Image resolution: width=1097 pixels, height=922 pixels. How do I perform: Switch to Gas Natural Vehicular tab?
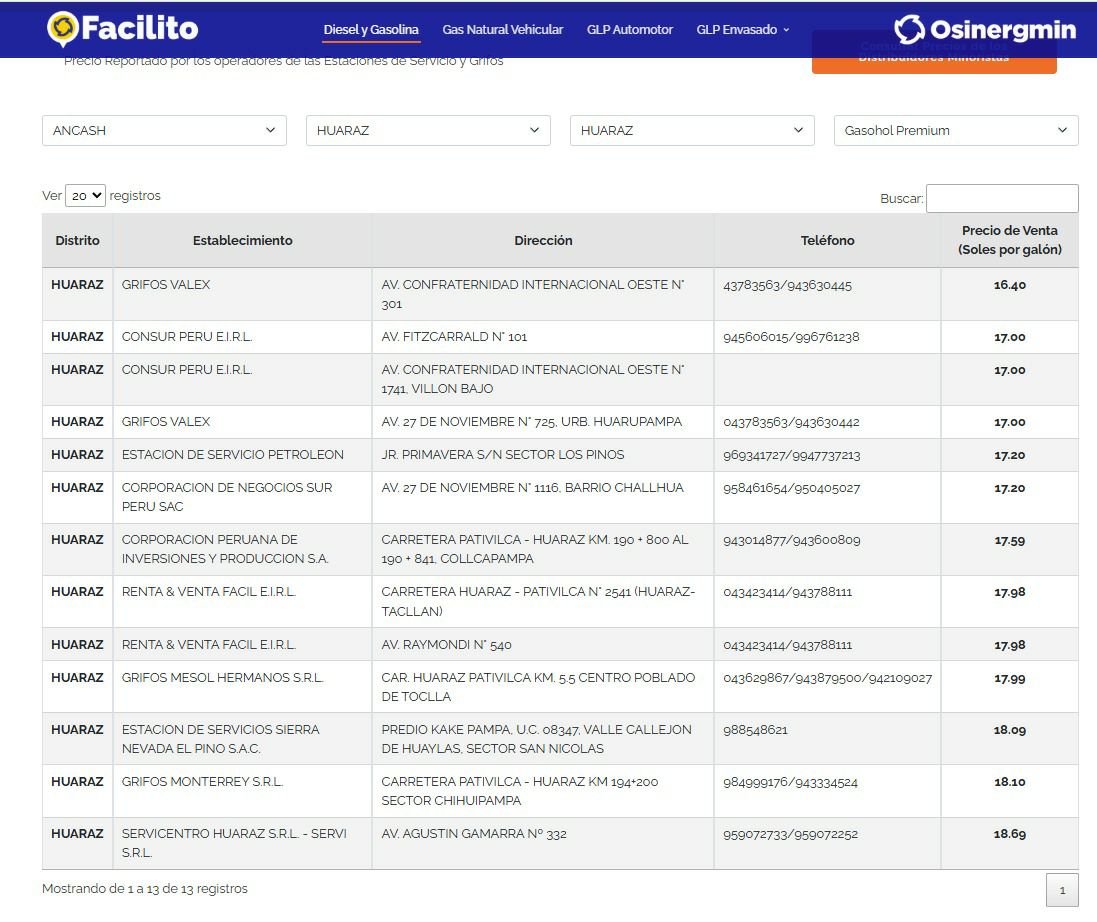(502, 30)
